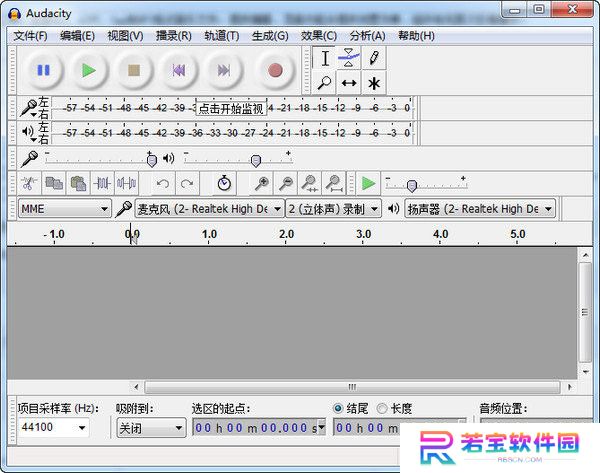The image size is (600, 473).
Task: Click the Audacity title bar headphone icon
Action: coord(14,14)
